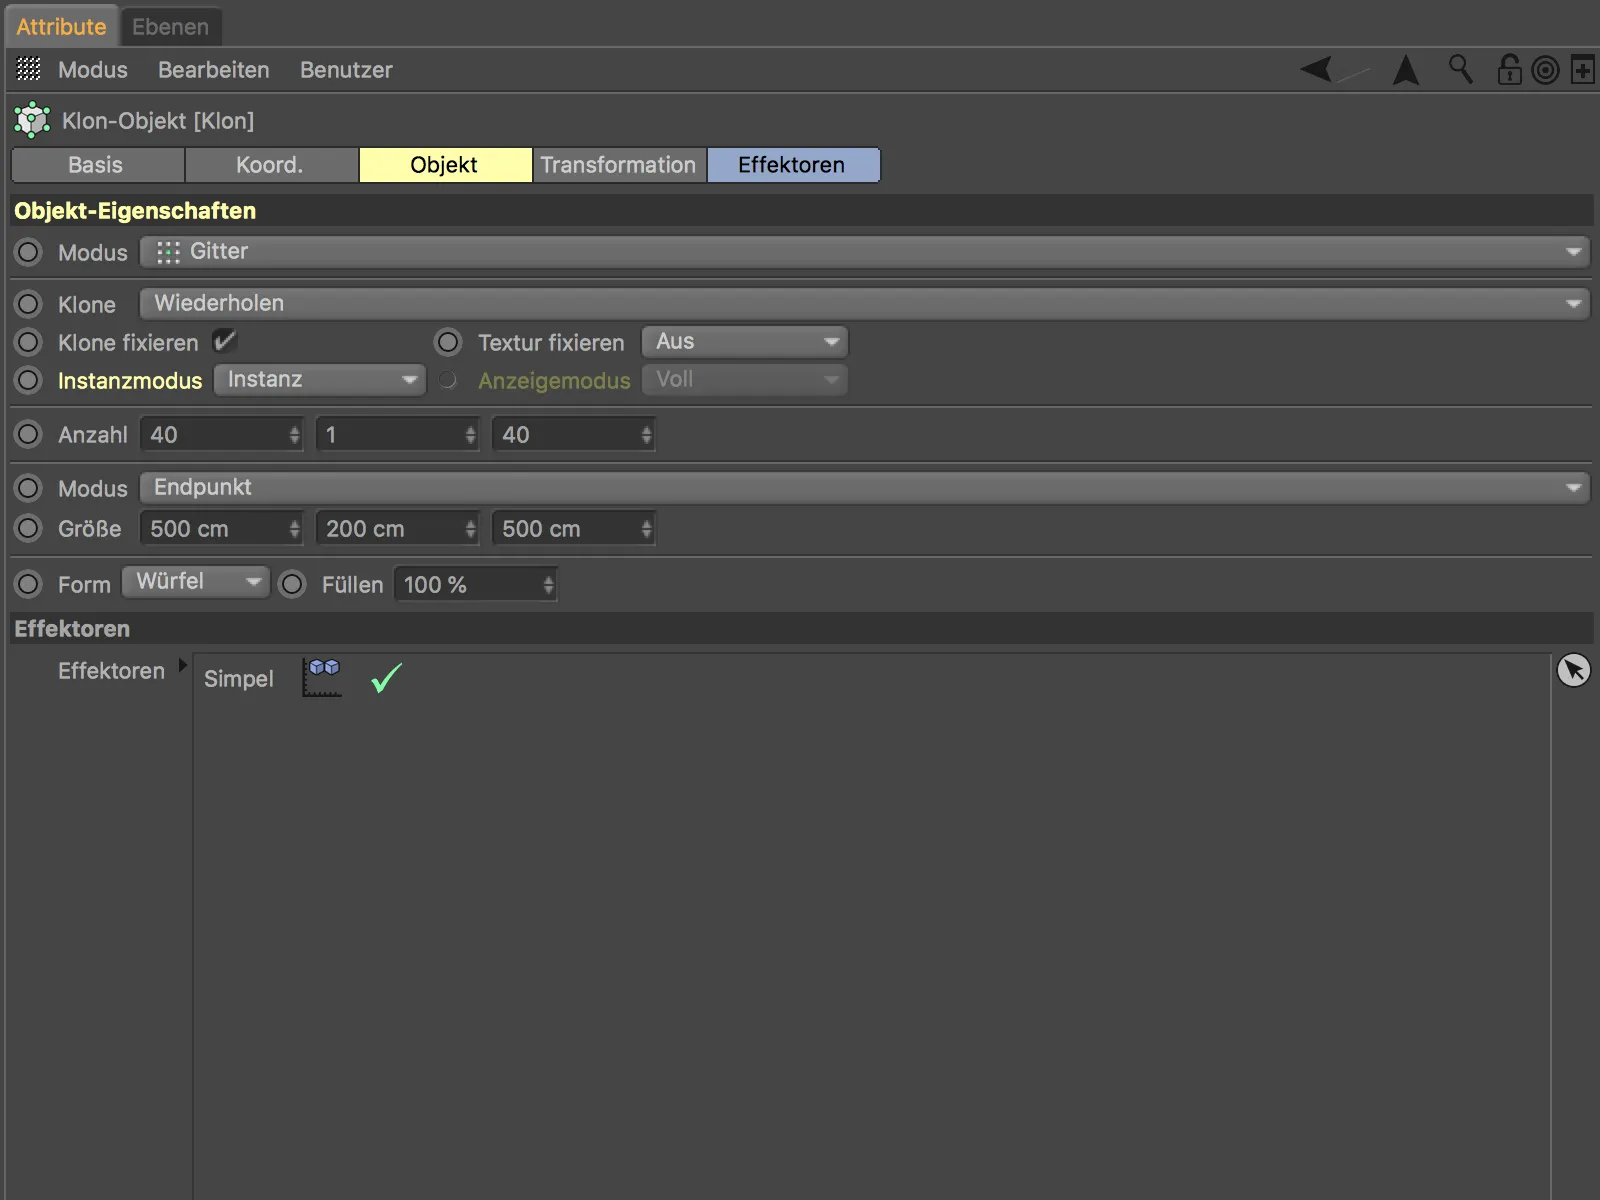
Task: Select the Effektoren tab button
Action: point(793,164)
